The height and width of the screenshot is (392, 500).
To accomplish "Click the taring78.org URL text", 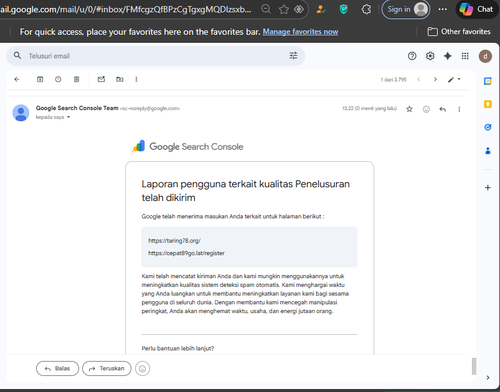I will point(174,240).
